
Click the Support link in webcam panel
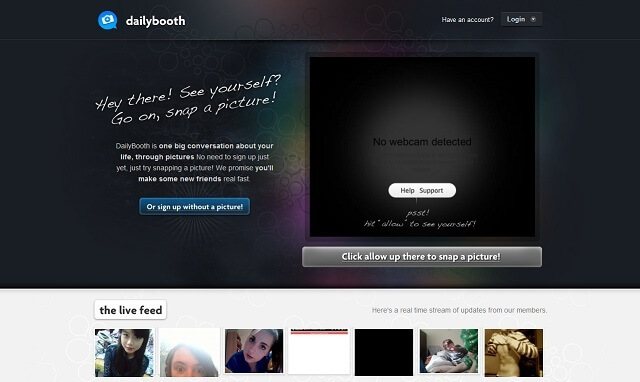(431, 191)
